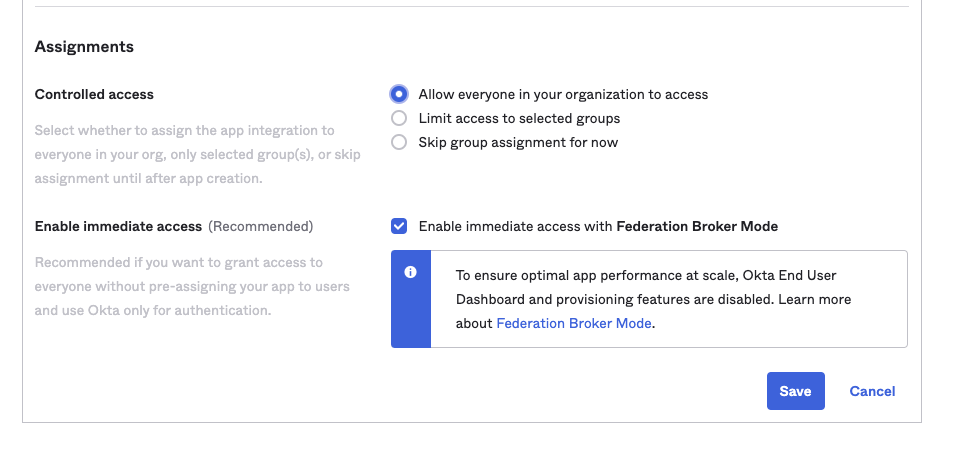Click the (Recommended) text

point(260,226)
